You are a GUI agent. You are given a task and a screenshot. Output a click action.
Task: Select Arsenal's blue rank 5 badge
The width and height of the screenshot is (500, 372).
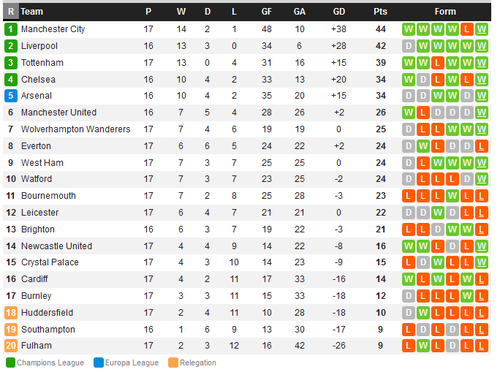(x=11, y=96)
